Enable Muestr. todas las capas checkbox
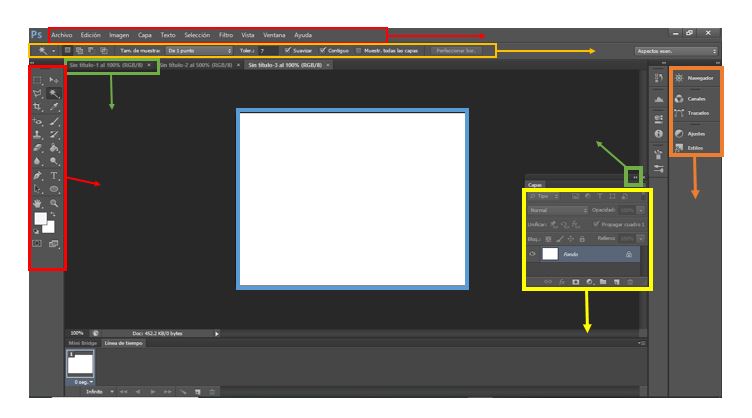752x418 pixels. pyautogui.click(x=360, y=50)
